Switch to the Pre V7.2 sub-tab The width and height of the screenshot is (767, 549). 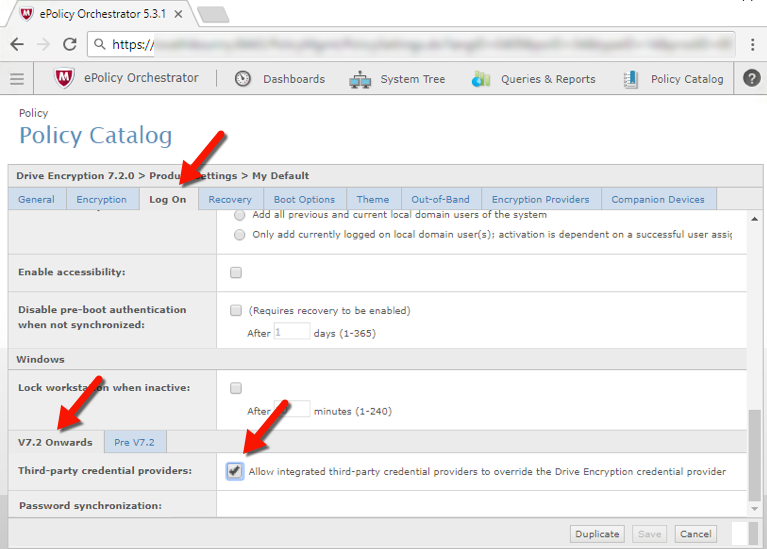pyautogui.click(x=135, y=442)
